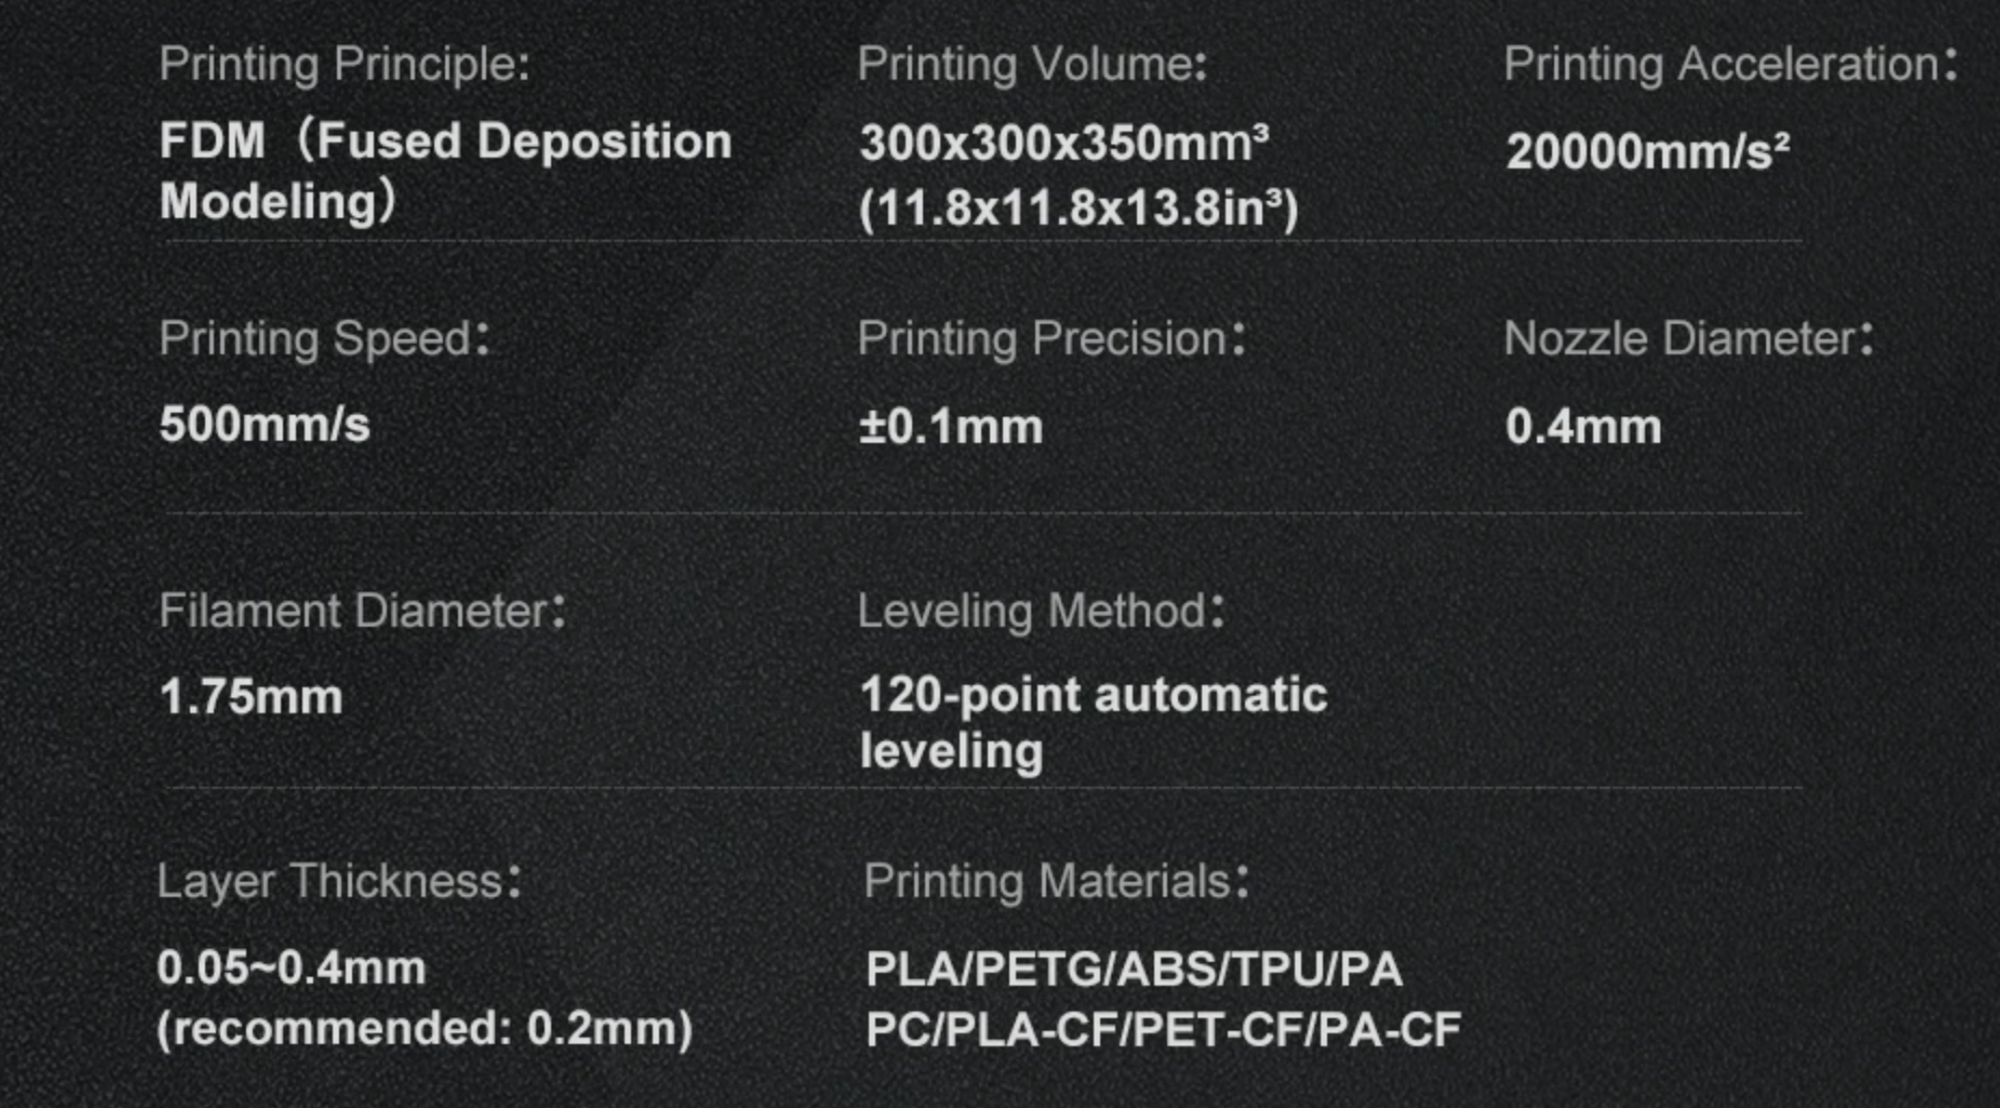Click the ±0.1mm precision value
The width and height of the screenshot is (2000, 1108).
click(951, 427)
